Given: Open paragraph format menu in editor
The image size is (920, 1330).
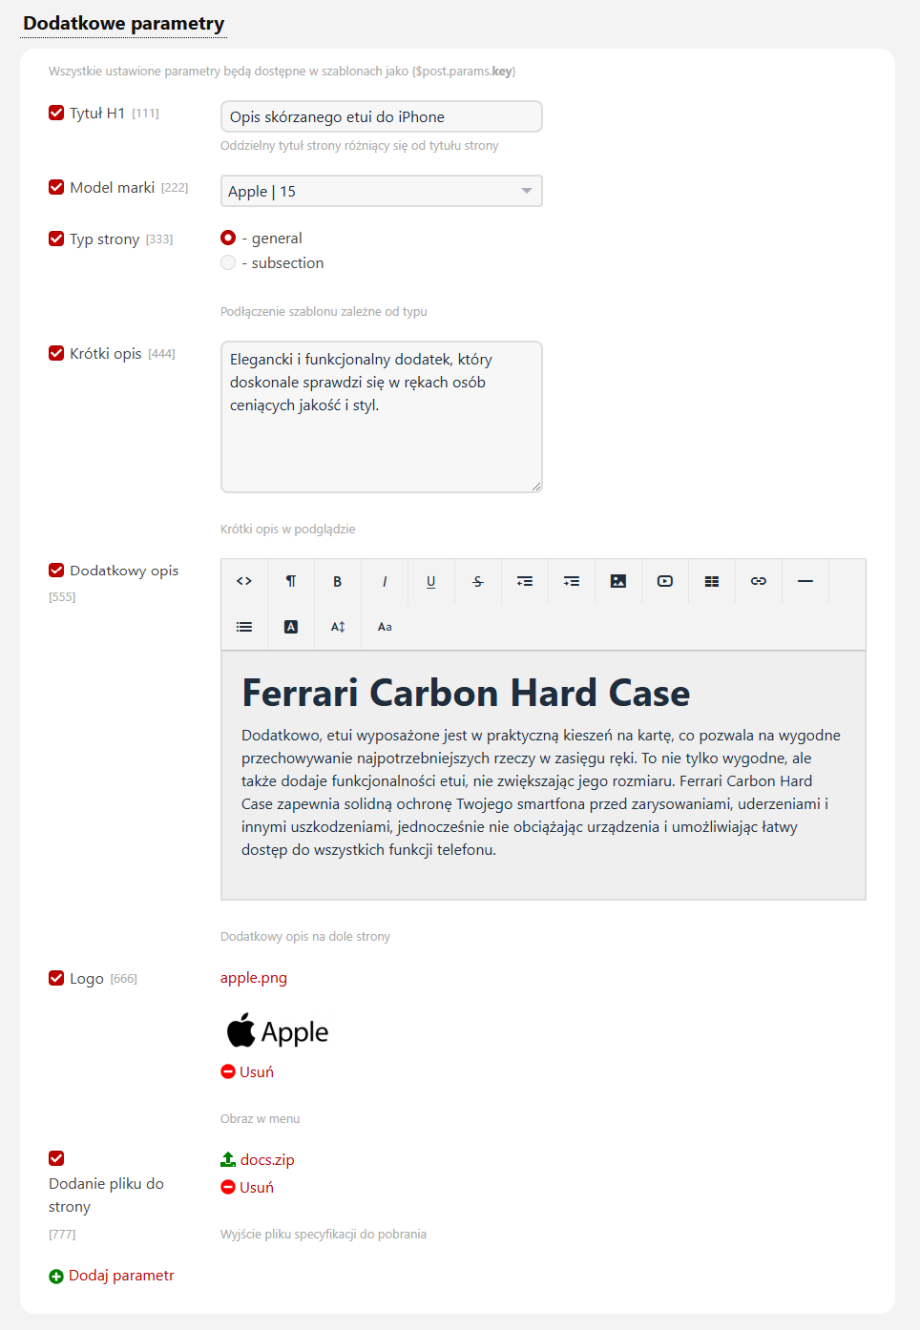Looking at the screenshot, I should point(291,581).
